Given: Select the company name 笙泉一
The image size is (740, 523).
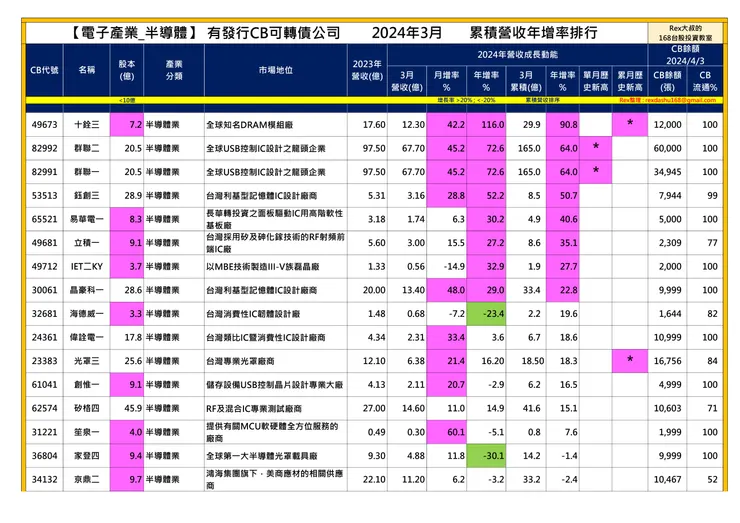Looking at the screenshot, I should [87, 432].
